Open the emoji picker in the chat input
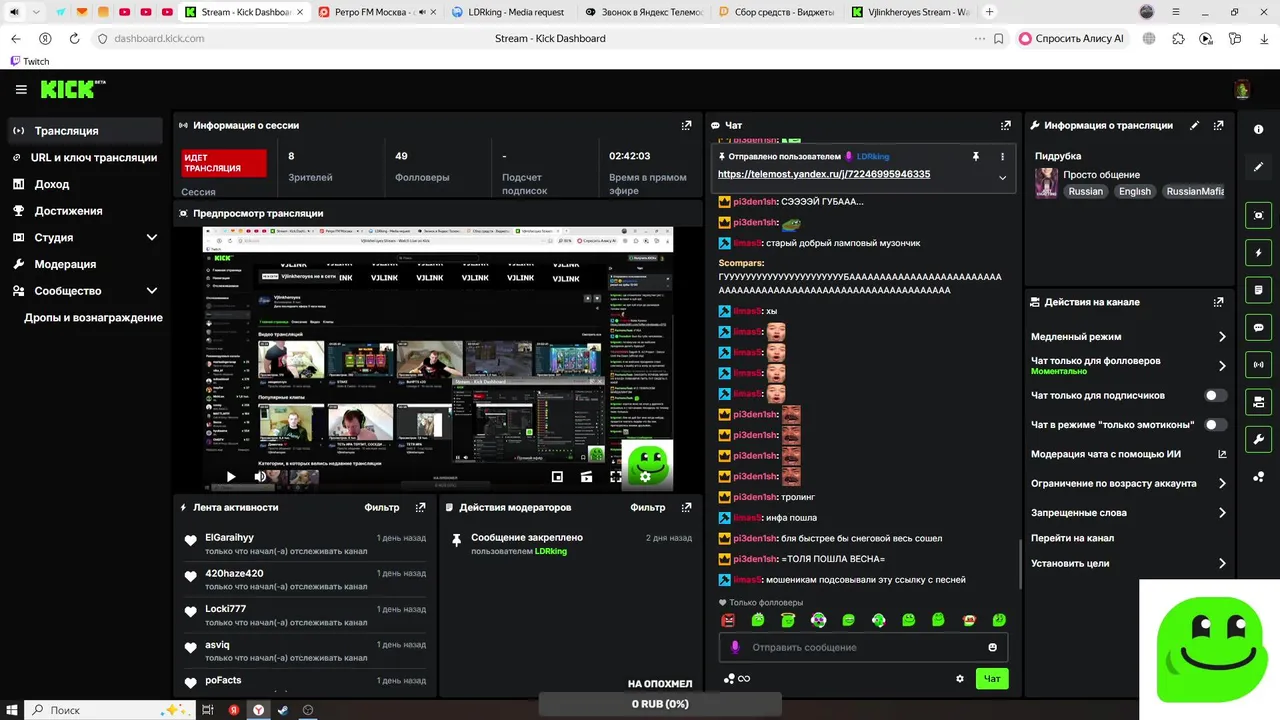Screen dimensions: 1280x720 993,647
